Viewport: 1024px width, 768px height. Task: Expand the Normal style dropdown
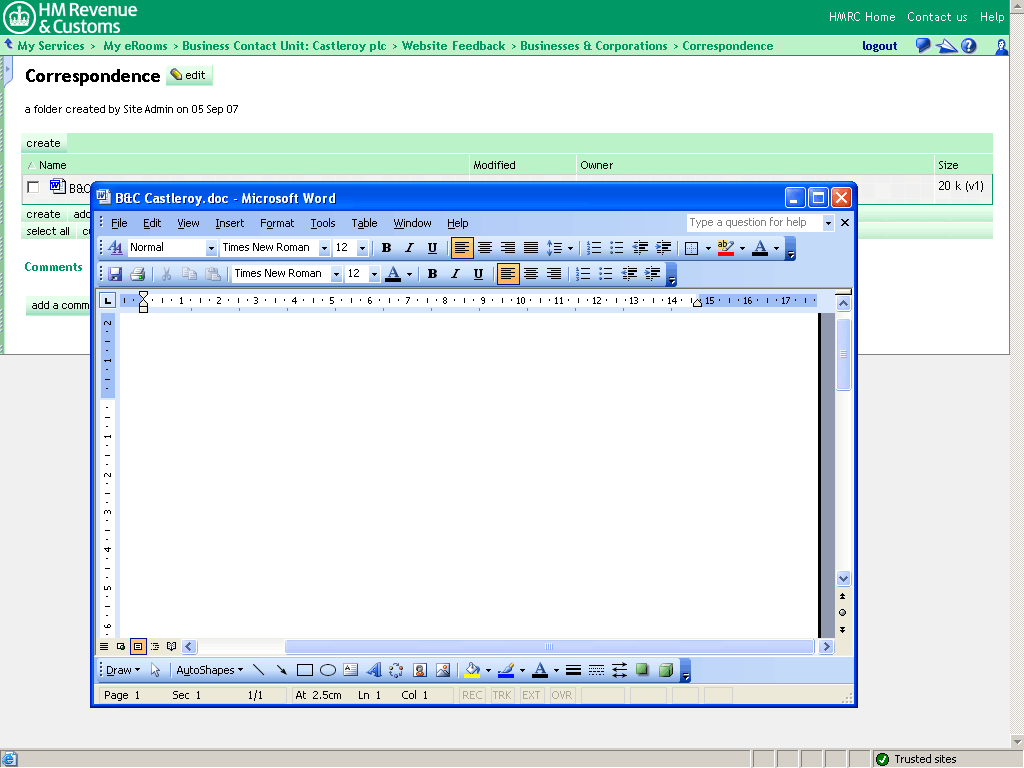(210, 247)
